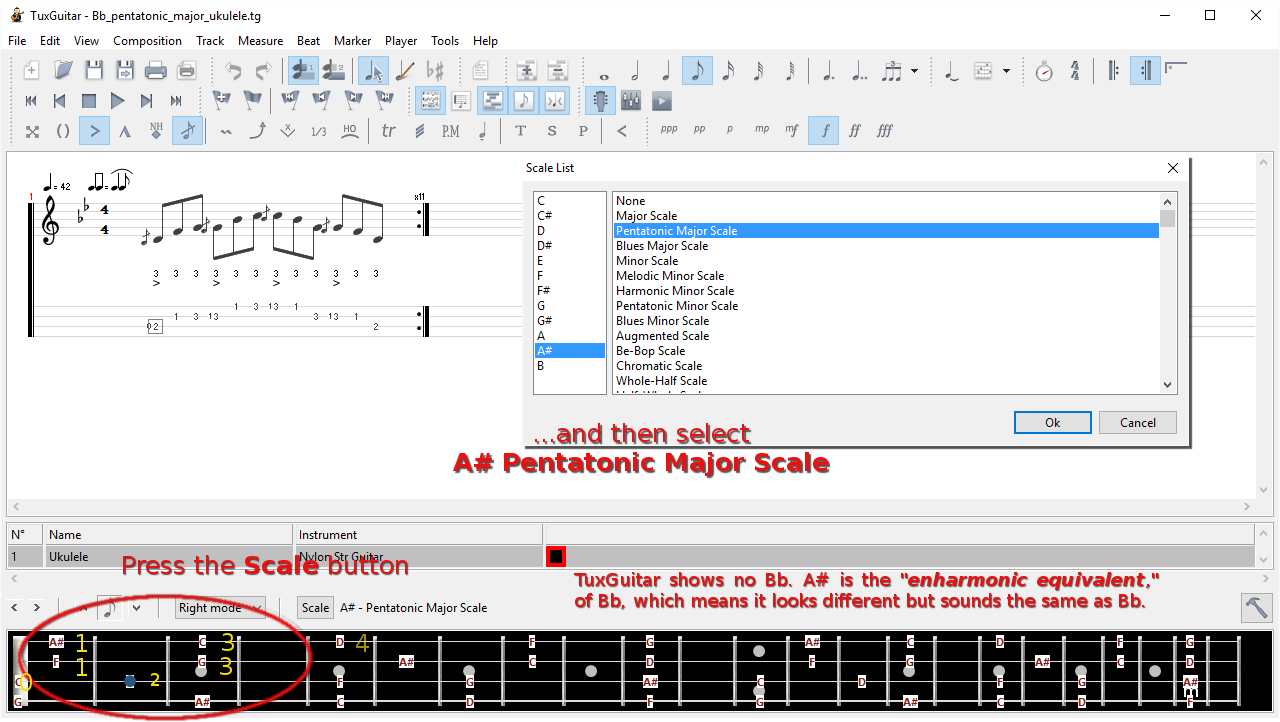Click the time signature 4/4 icon
The height and width of the screenshot is (722, 1280).
(x=1075, y=71)
